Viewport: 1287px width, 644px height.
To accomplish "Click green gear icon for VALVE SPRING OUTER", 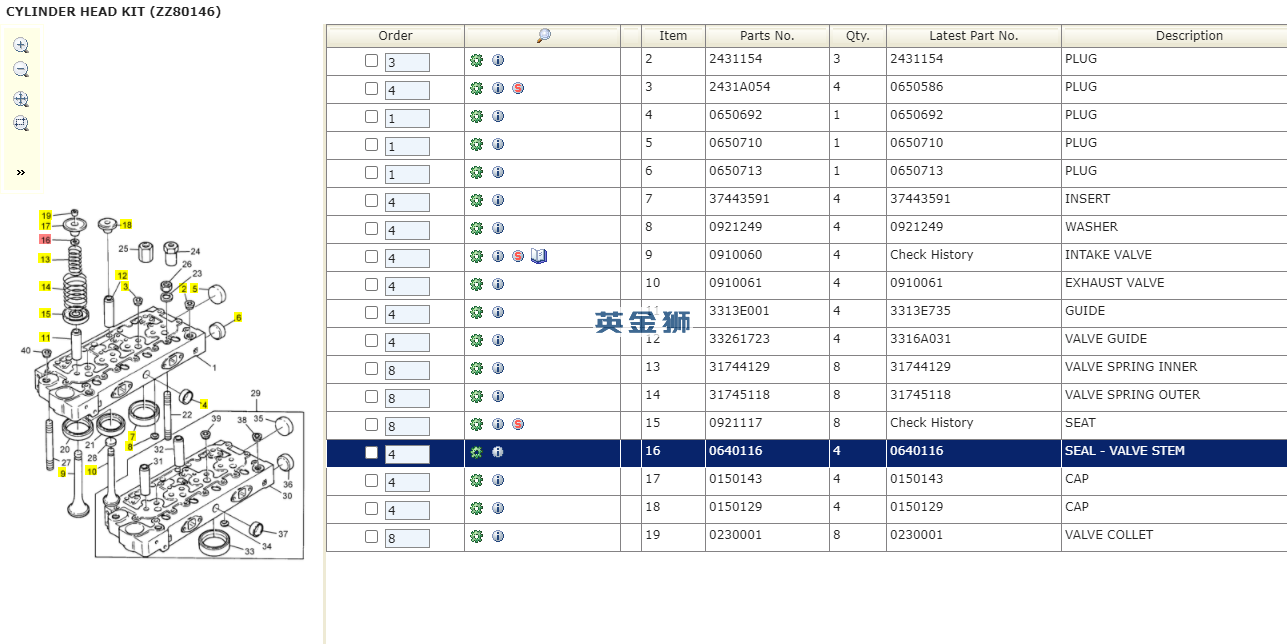I will coord(477,396).
